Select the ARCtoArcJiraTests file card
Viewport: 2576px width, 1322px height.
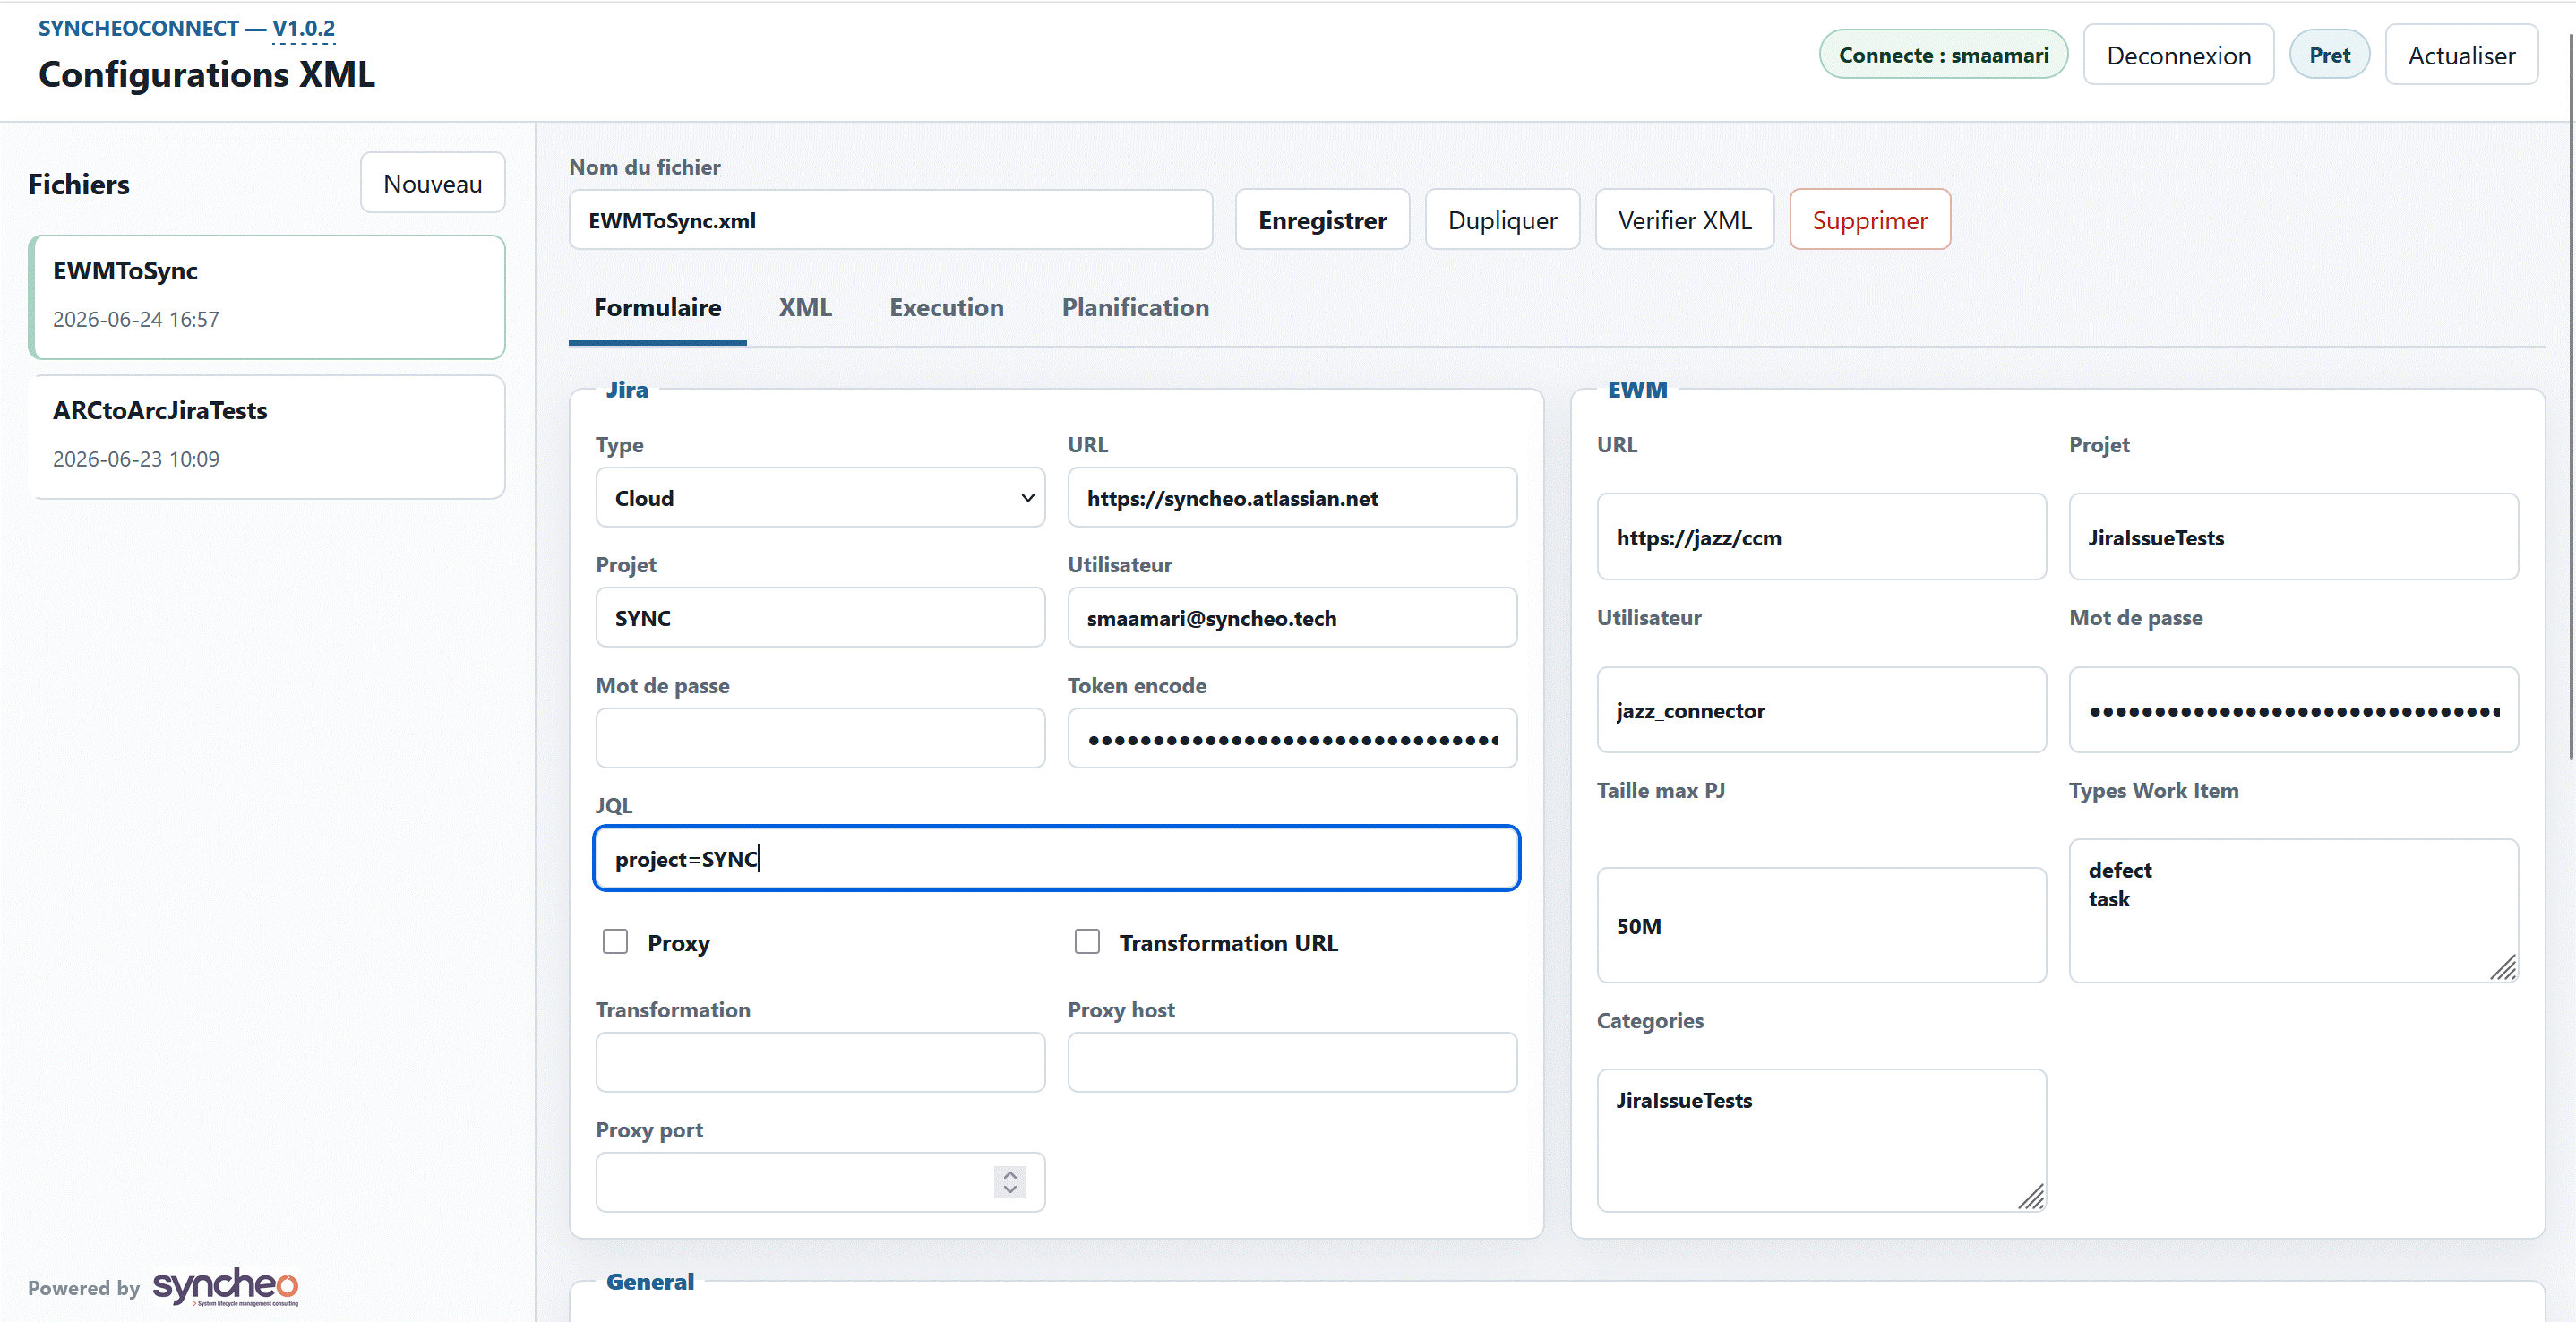(267, 437)
